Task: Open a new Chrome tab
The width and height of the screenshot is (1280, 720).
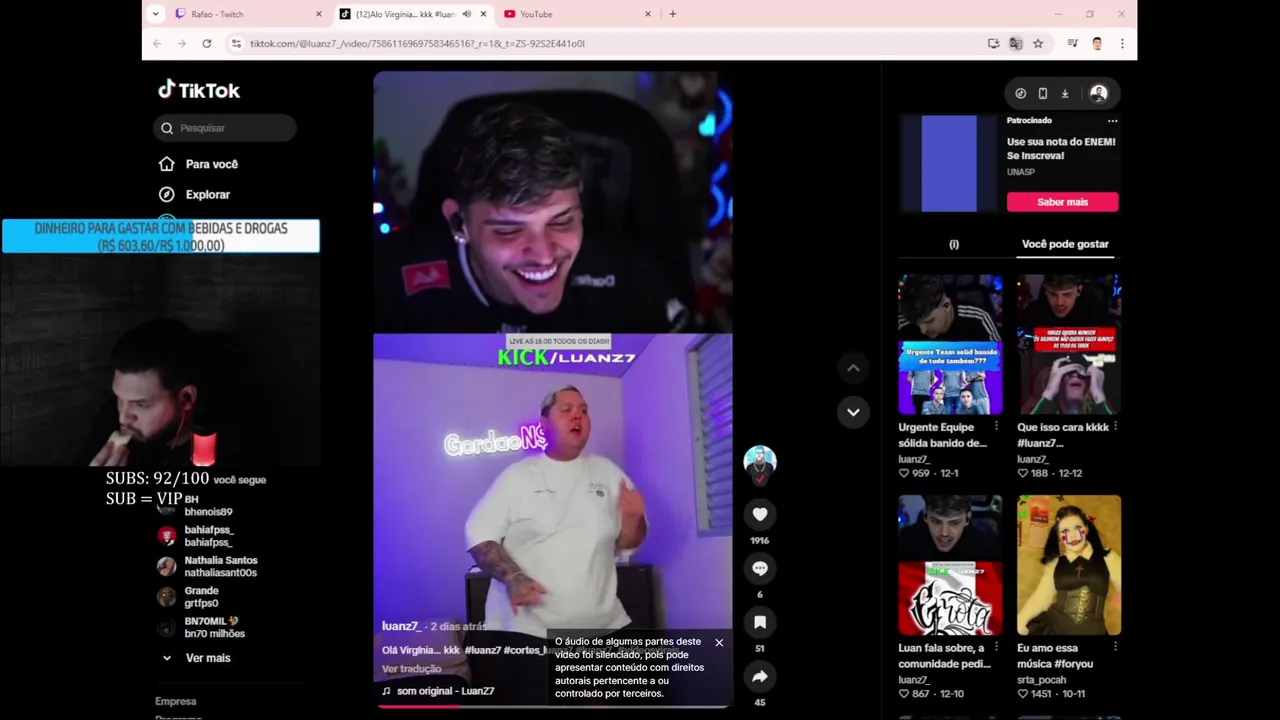Action: 672,14
